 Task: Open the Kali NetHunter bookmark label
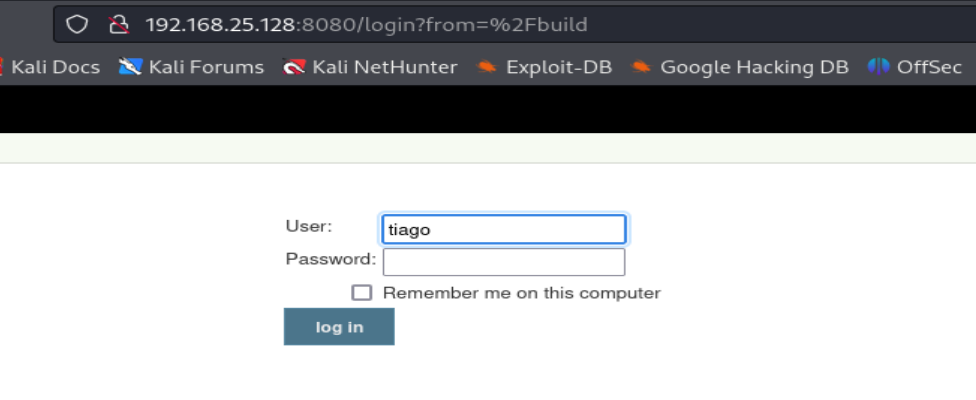385,67
